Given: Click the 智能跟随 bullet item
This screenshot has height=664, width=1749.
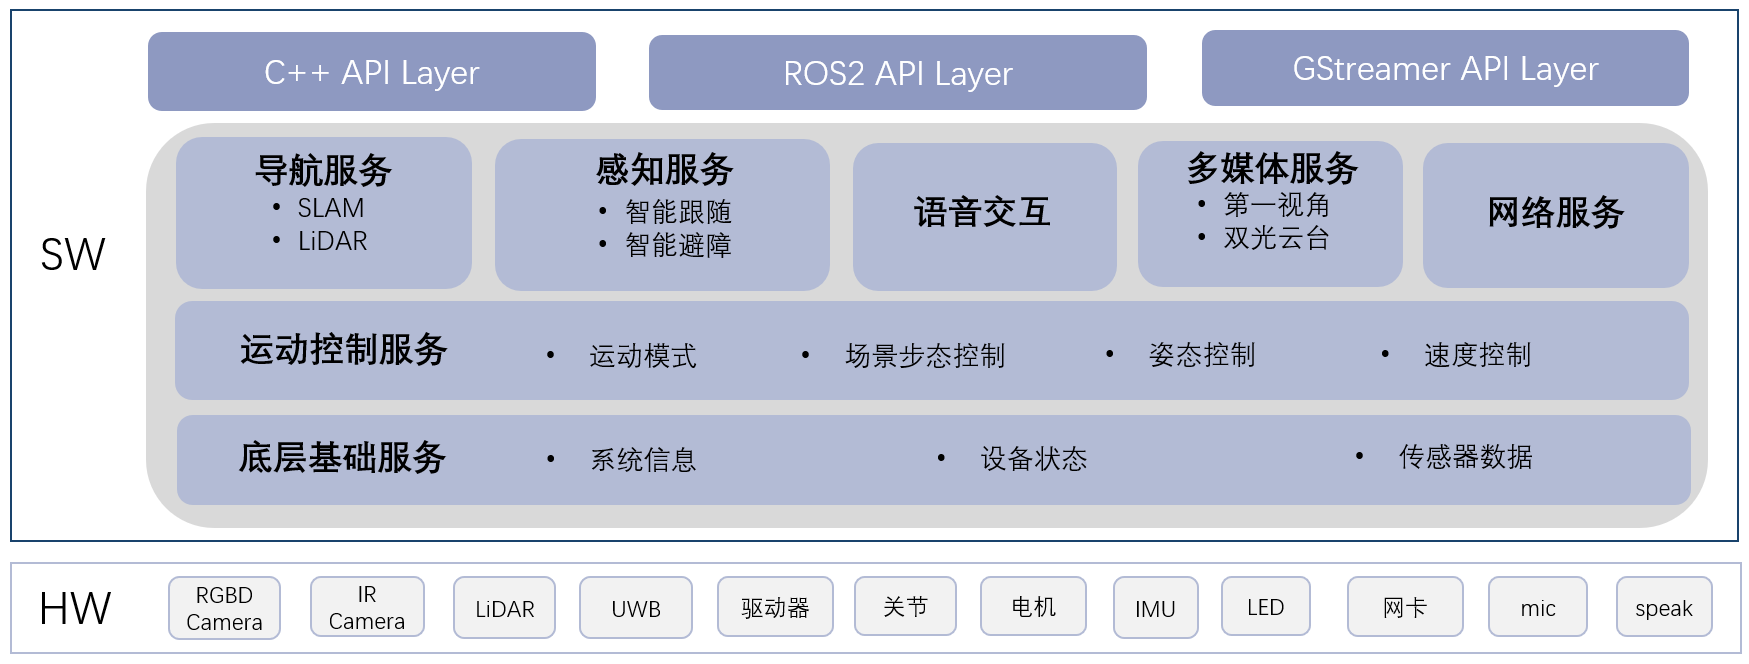Looking at the screenshot, I should [678, 212].
